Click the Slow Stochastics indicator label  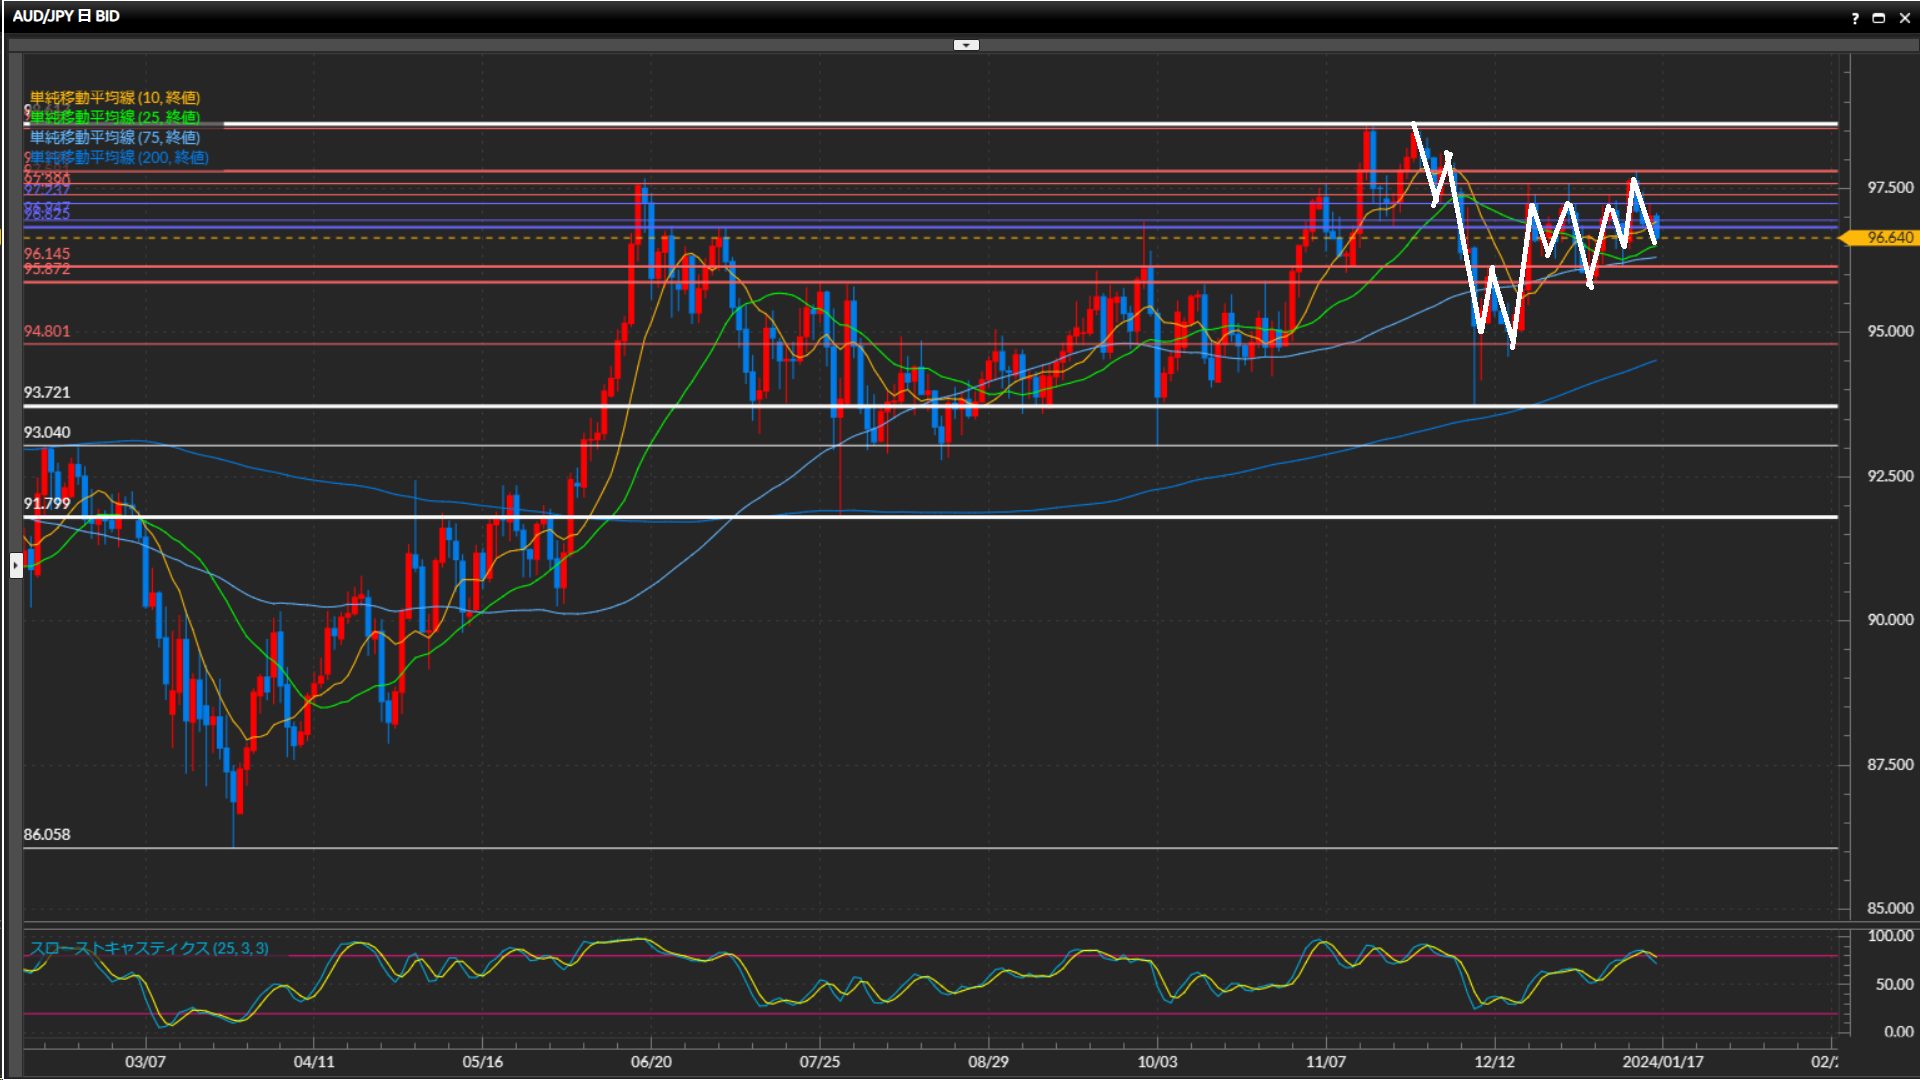(x=149, y=948)
